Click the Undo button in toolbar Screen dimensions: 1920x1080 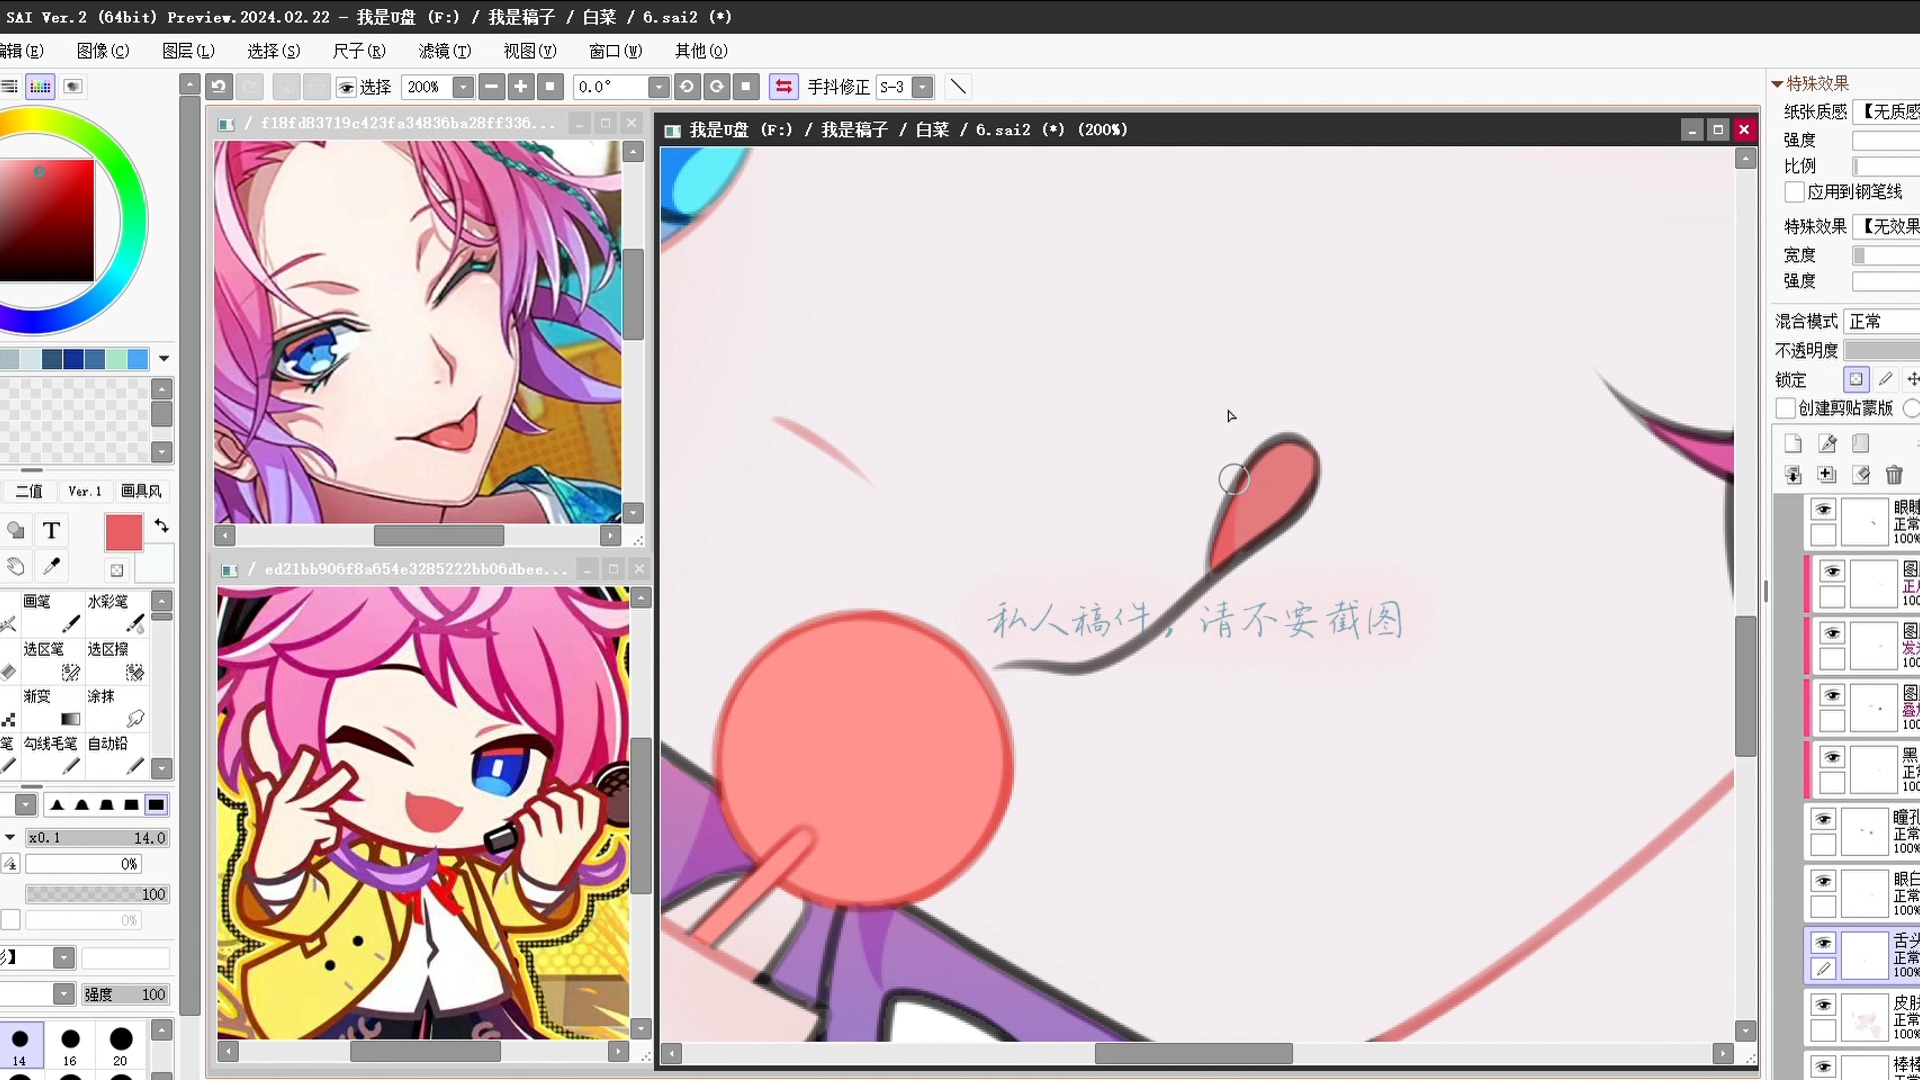click(219, 87)
